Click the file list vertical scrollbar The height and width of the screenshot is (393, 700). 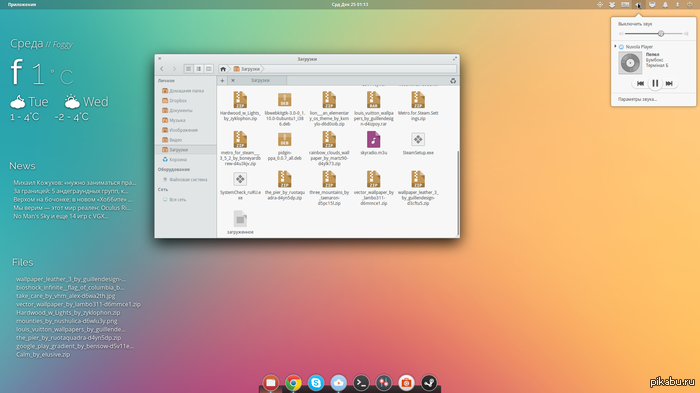pyautogui.click(x=458, y=192)
